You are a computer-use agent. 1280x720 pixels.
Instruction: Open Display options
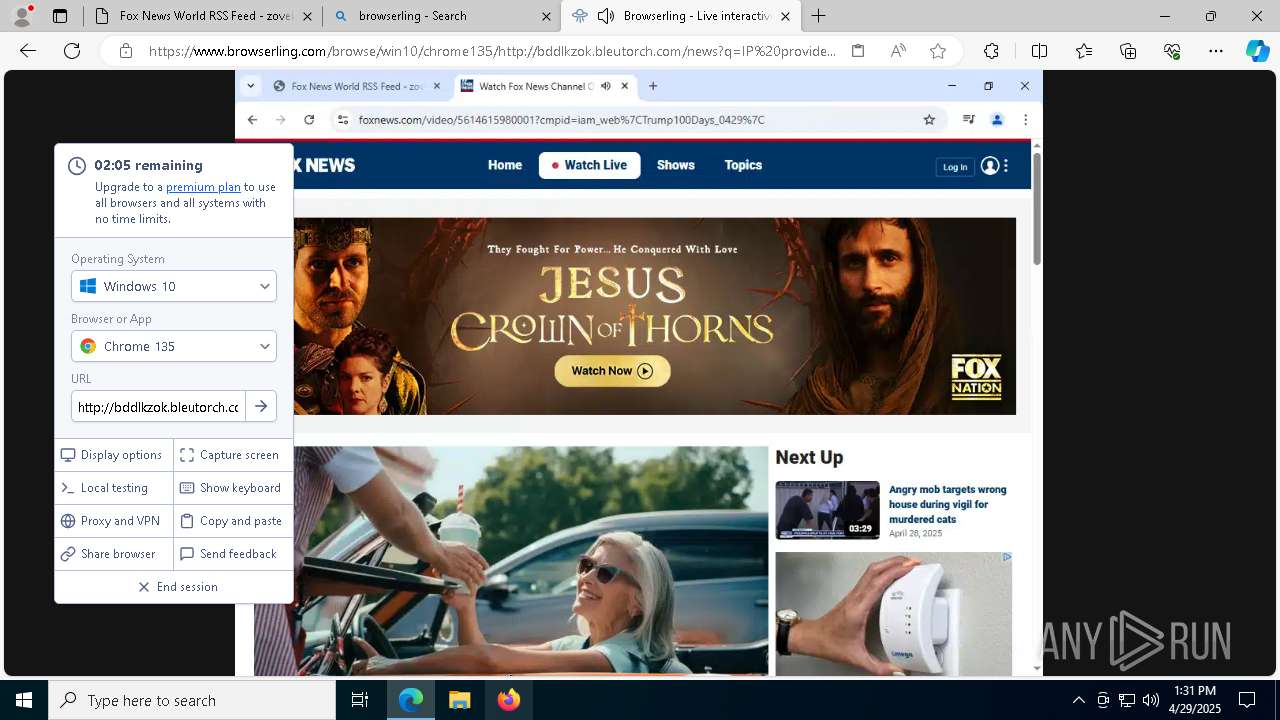111,455
